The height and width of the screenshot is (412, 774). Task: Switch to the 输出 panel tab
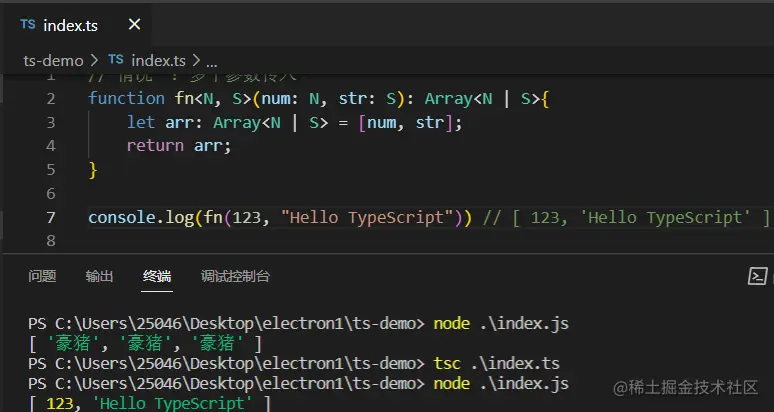99,276
